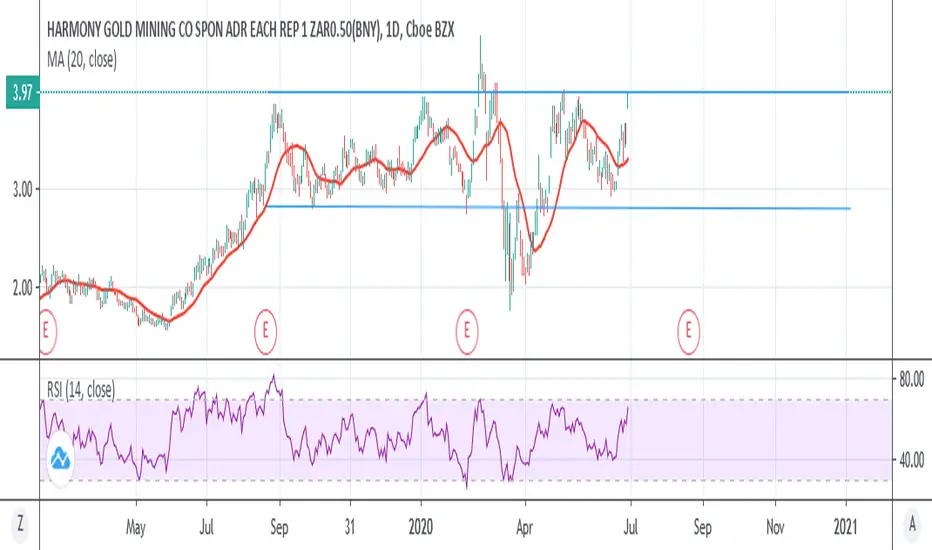Select the upper blue horizontal resistance line
Screen dimensions: 932x550
[558, 92]
